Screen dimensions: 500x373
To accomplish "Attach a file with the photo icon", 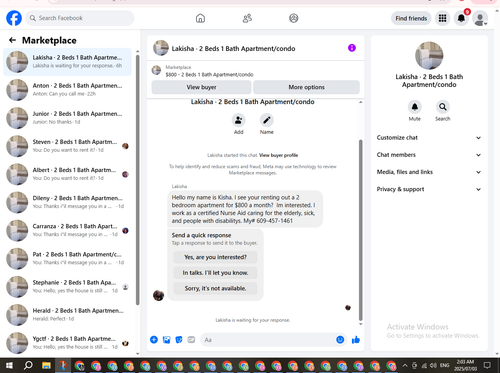I will pyautogui.click(x=166, y=340).
